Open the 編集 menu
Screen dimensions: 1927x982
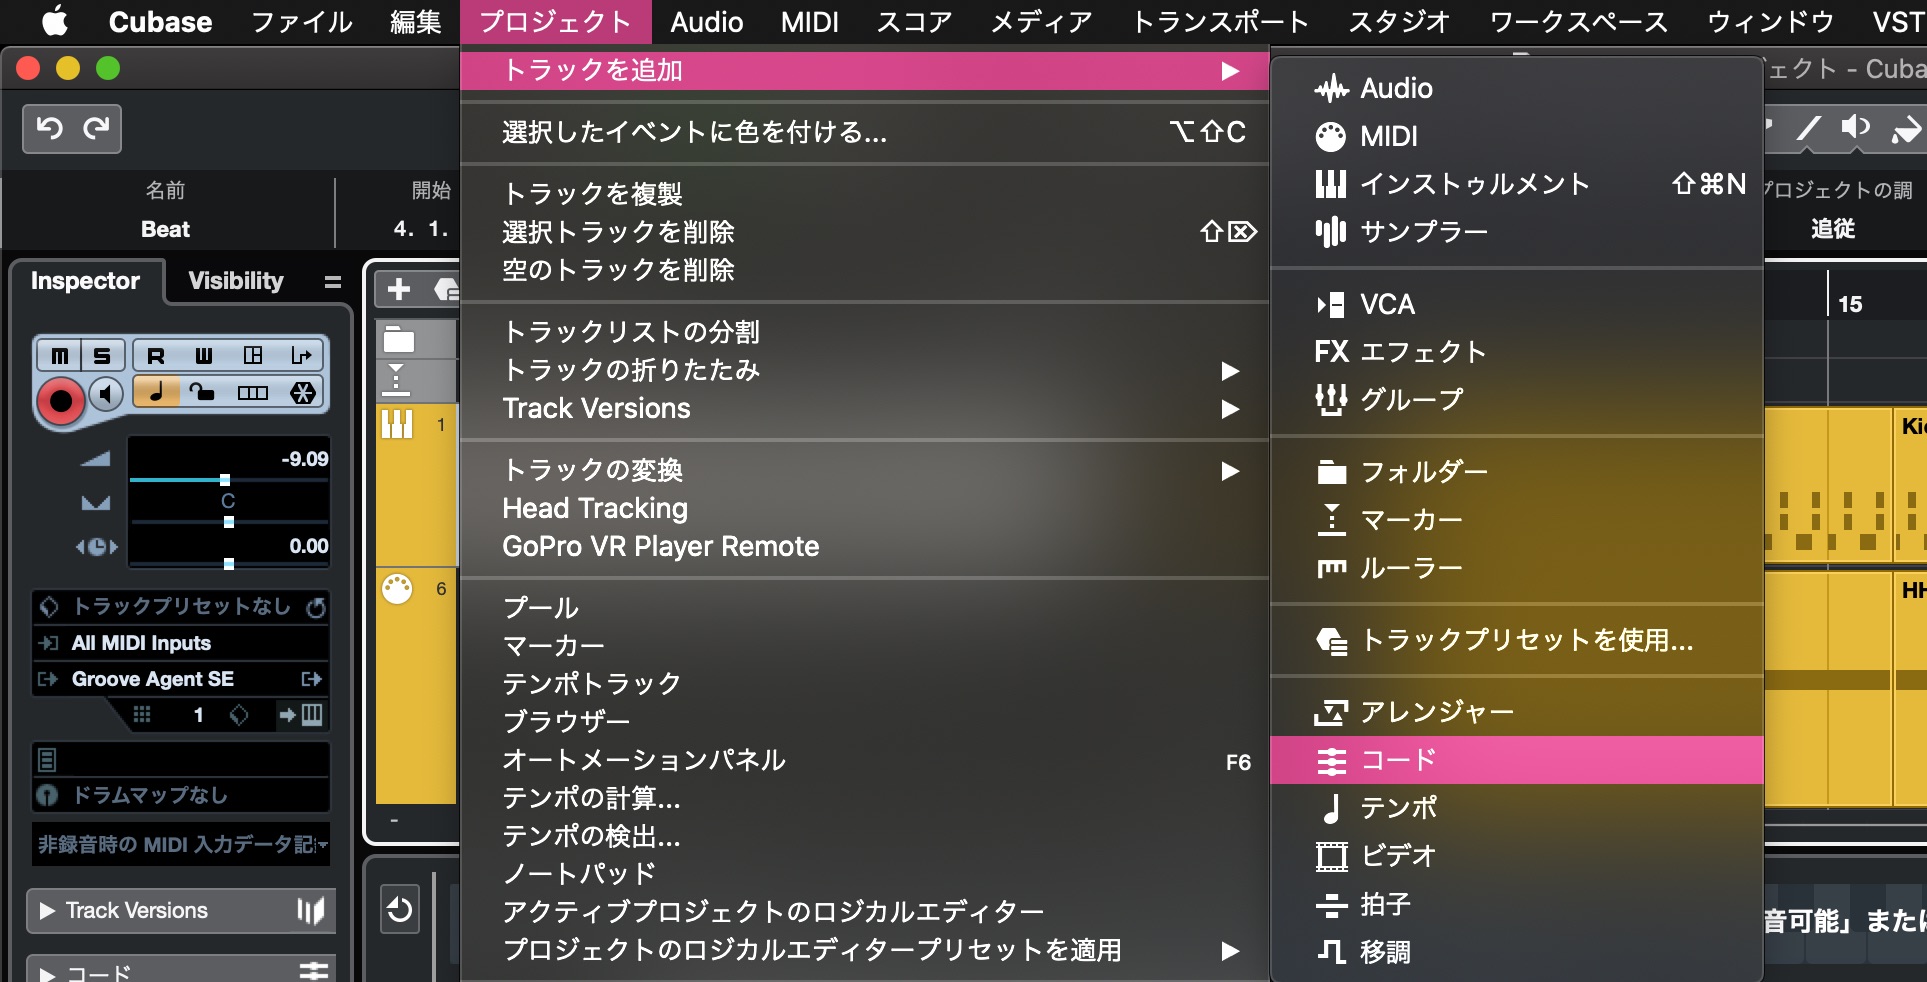click(x=416, y=22)
